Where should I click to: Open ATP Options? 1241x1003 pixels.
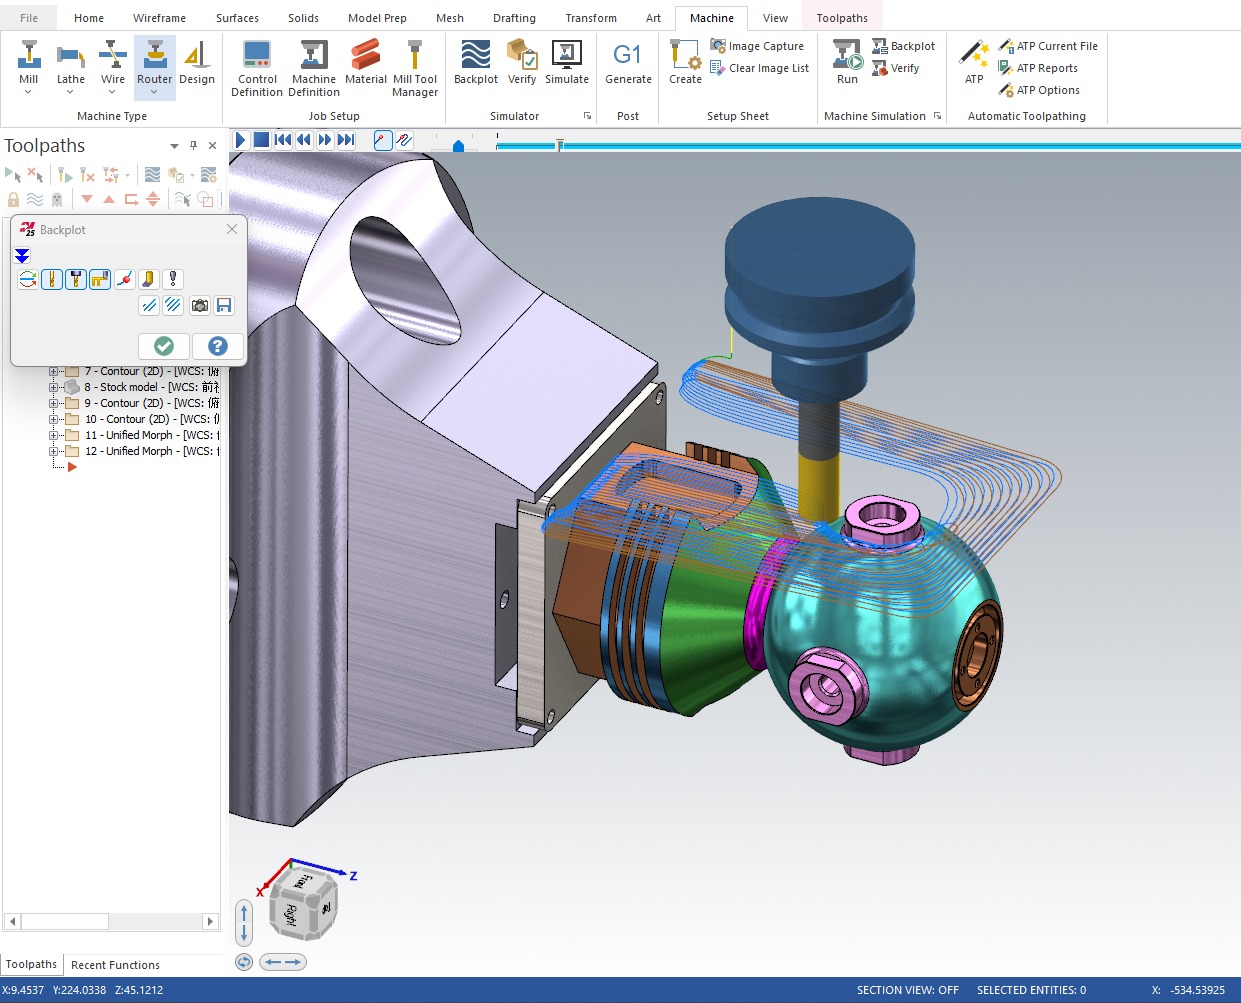tap(1039, 90)
